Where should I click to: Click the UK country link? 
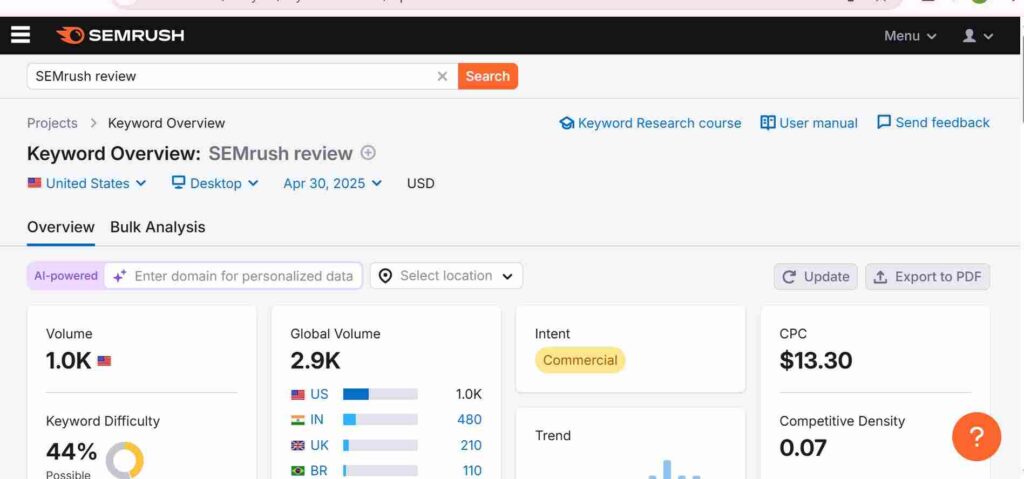point(319,446)
